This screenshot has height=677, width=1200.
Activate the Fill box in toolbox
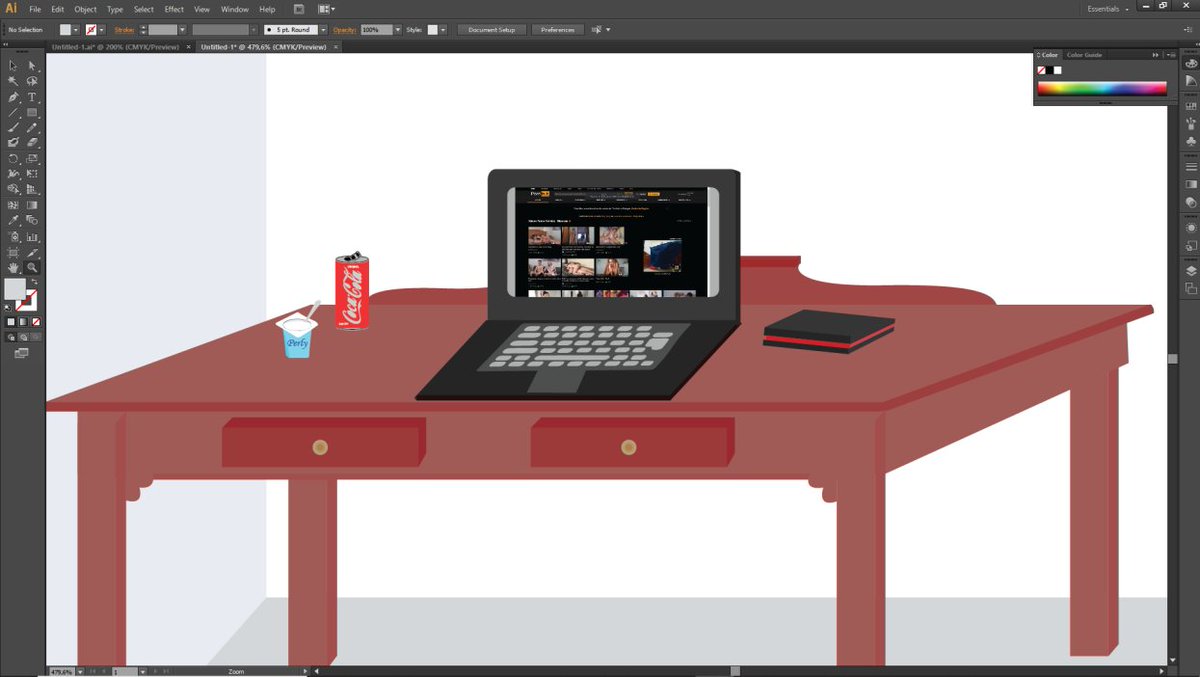(x=14, y=288)
